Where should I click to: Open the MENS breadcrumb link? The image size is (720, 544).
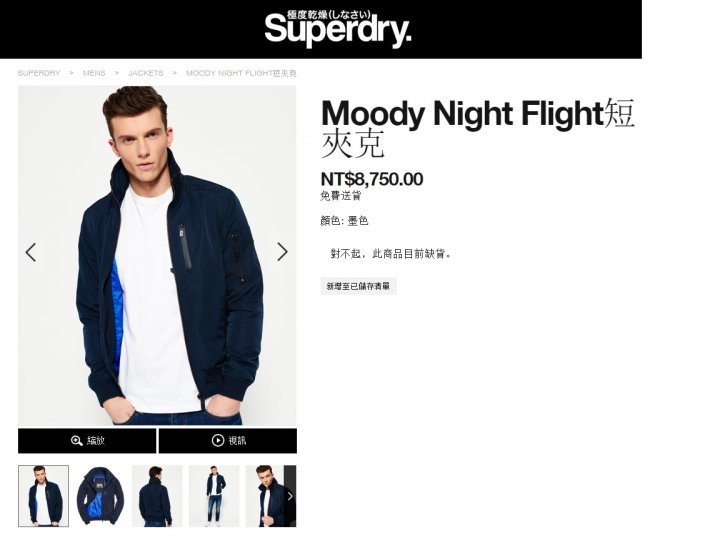[94, 73]
